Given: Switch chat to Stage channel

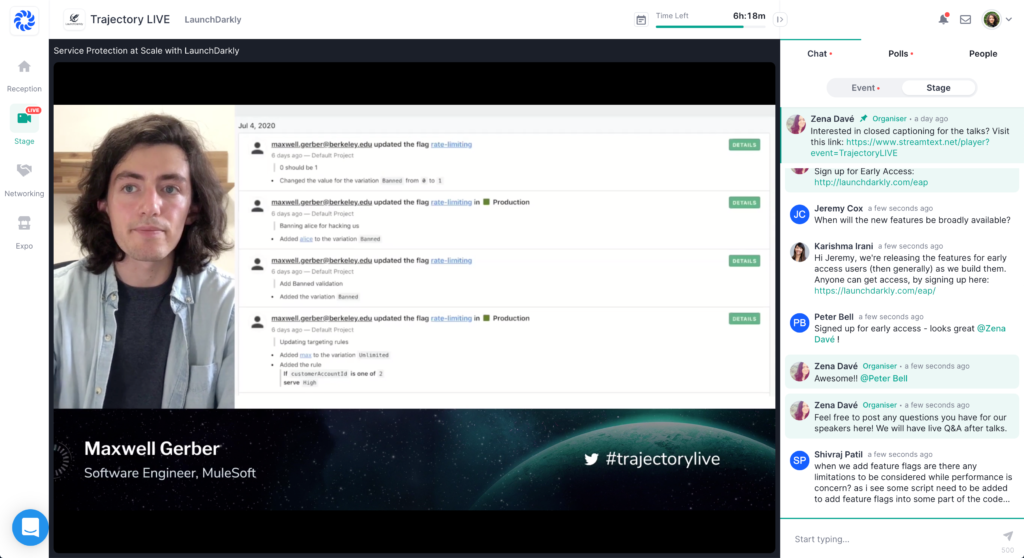Looking at the screenshot, I should 938,88.
